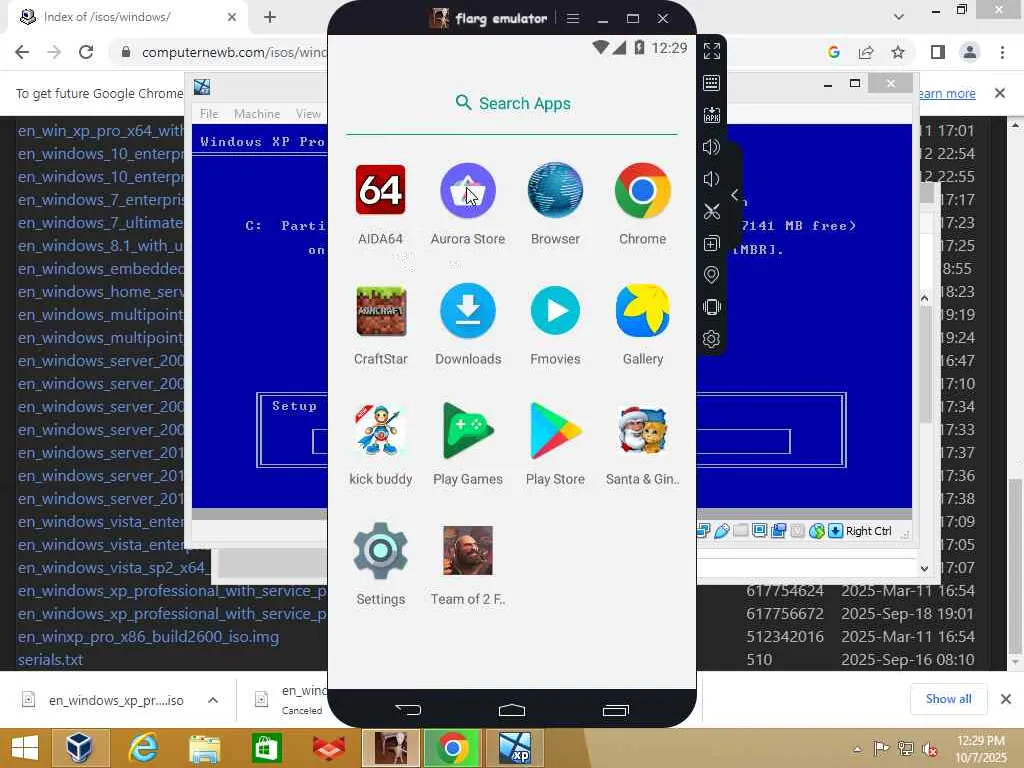Screen dimensions: 1024x768
Task: Toggle Chrome side panel
Action: 938,52
